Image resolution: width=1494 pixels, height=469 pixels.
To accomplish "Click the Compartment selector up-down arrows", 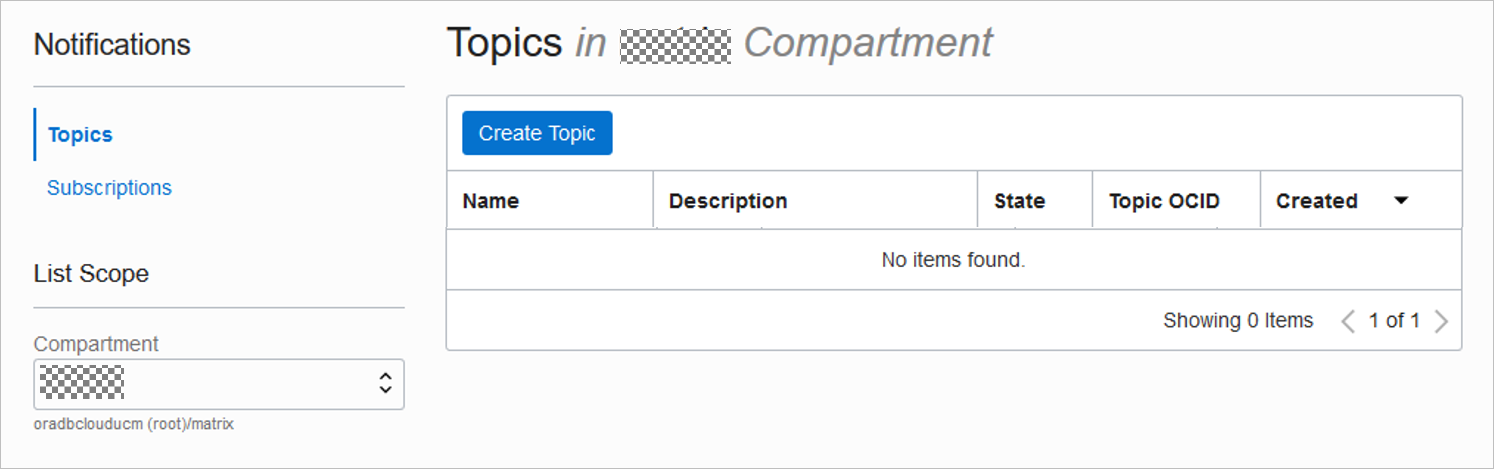I will click(x=385, y=383).
